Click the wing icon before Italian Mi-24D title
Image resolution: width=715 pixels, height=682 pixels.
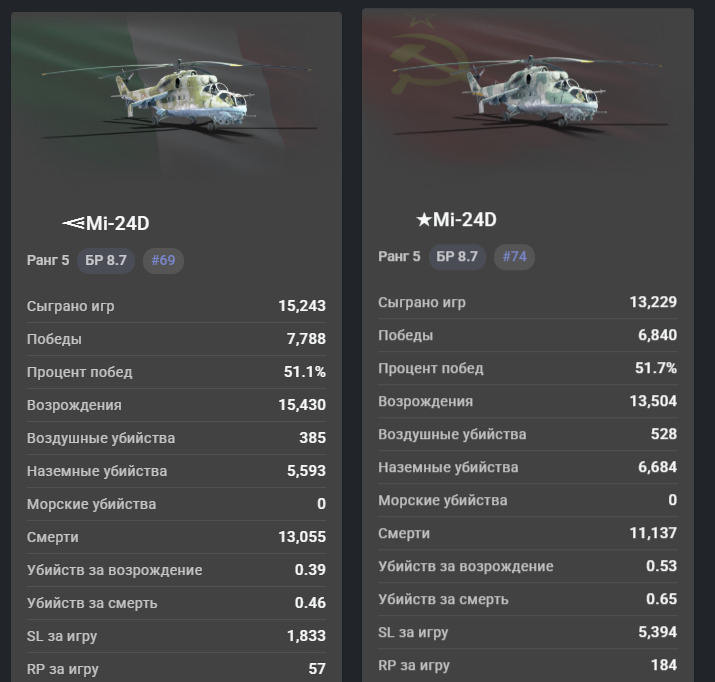[x=73, y=224]
